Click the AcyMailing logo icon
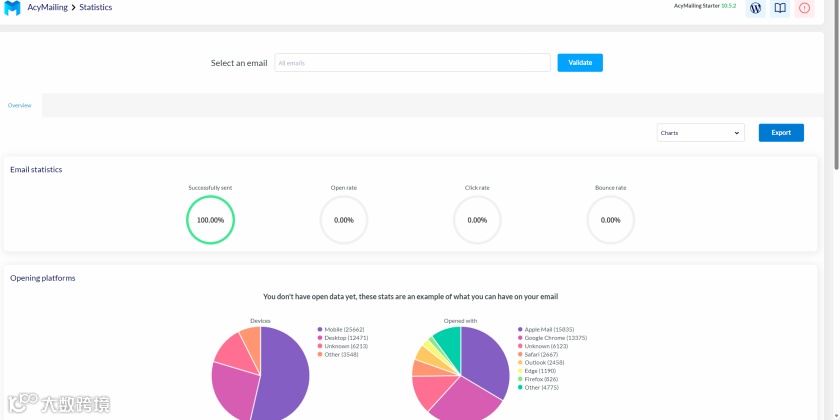 (12, 8)
